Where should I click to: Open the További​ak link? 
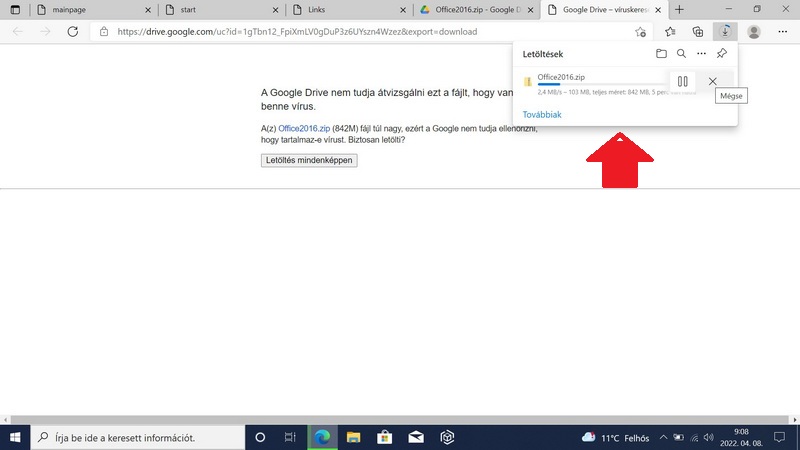[x=542, y=115]
